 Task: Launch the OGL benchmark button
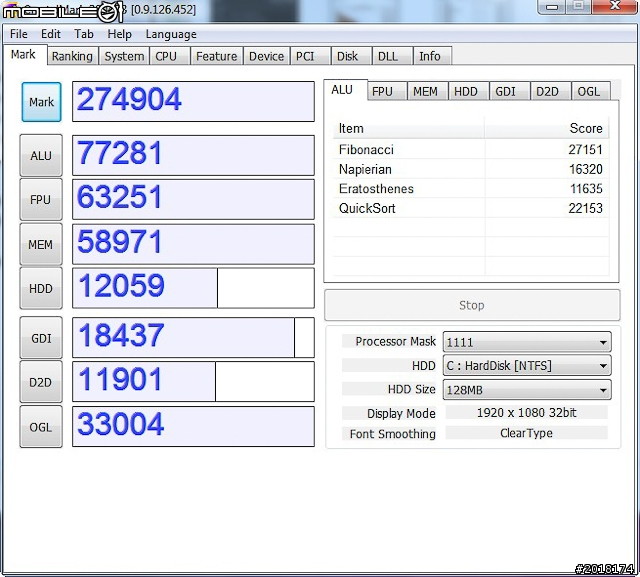tap(41, 427)
